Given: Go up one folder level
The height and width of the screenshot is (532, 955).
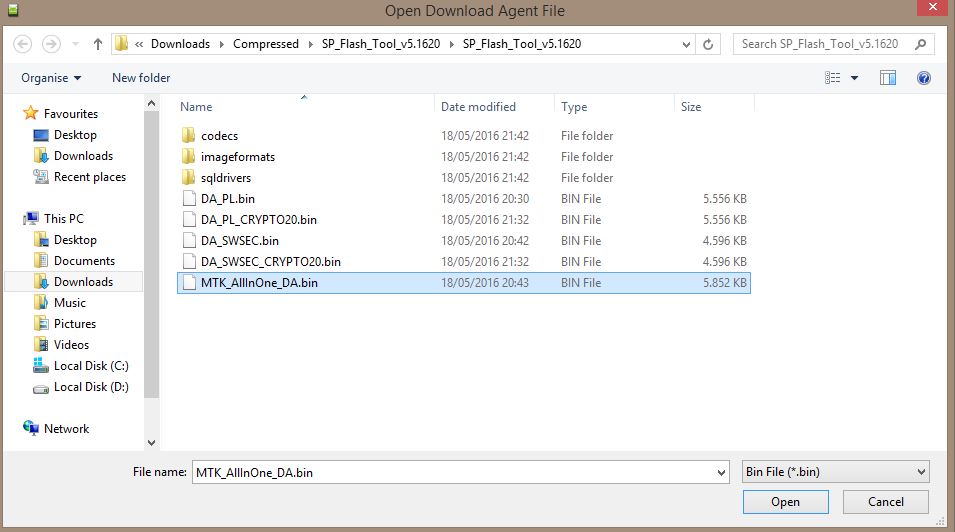Looking at the screenshot, I should [97, 44].
